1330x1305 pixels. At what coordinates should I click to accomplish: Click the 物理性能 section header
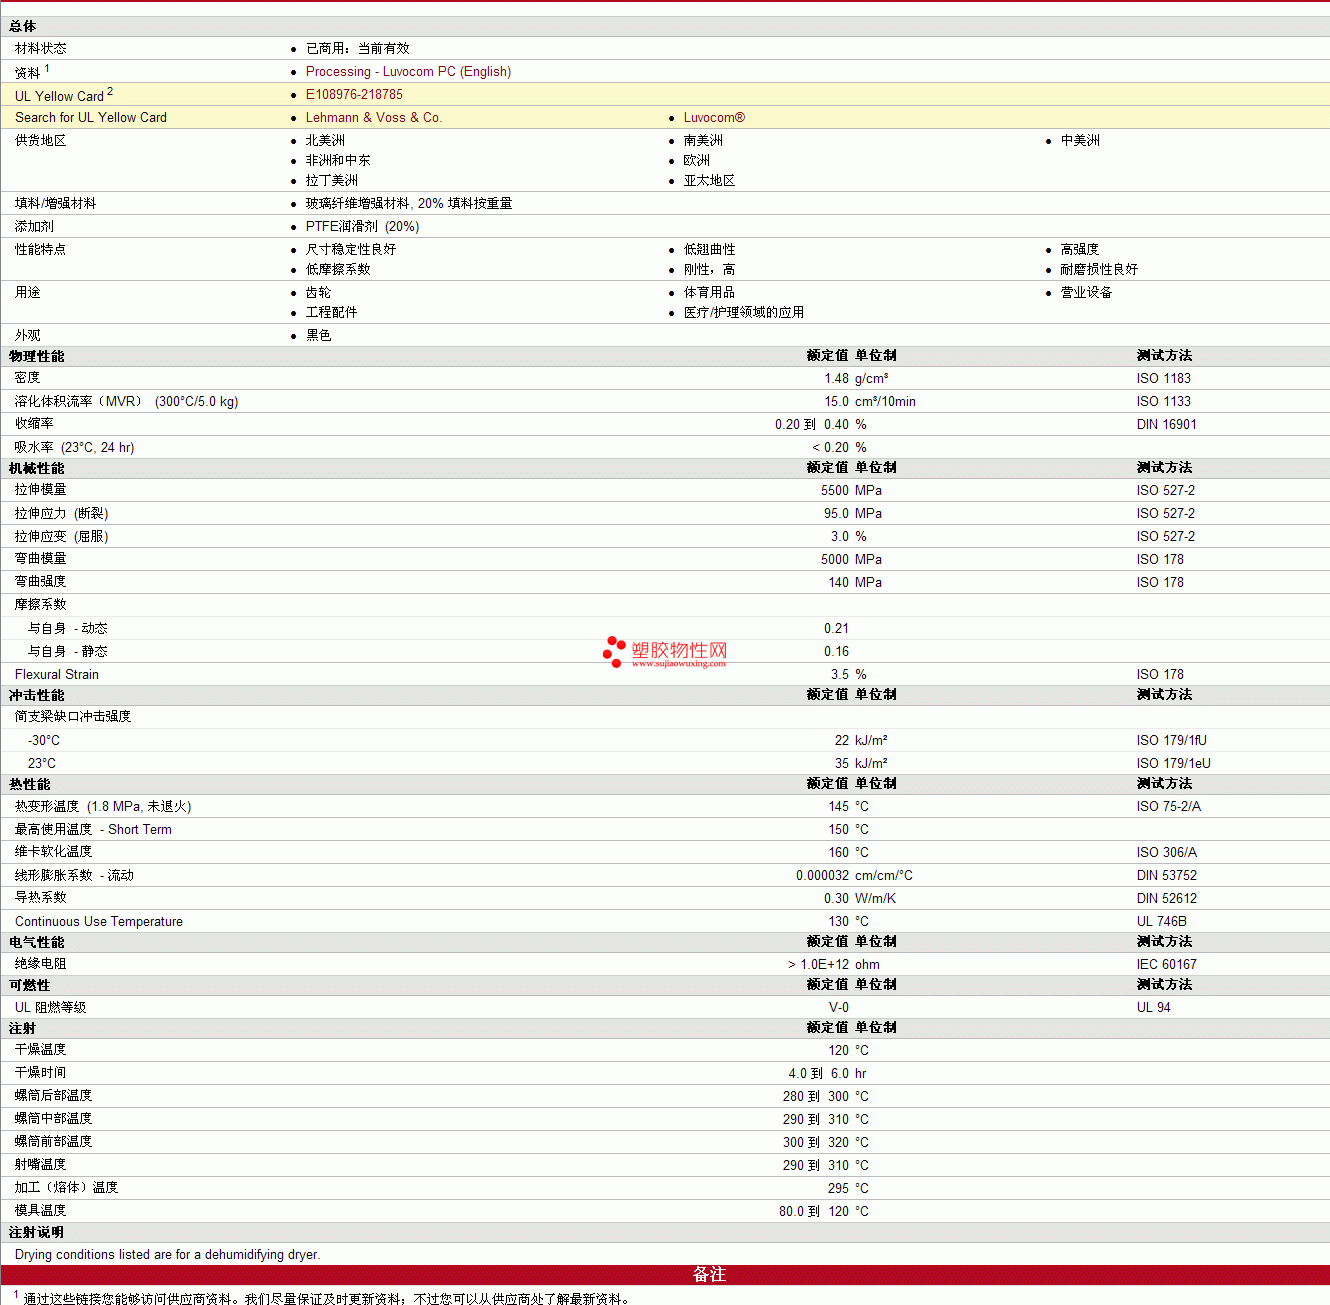37,357
